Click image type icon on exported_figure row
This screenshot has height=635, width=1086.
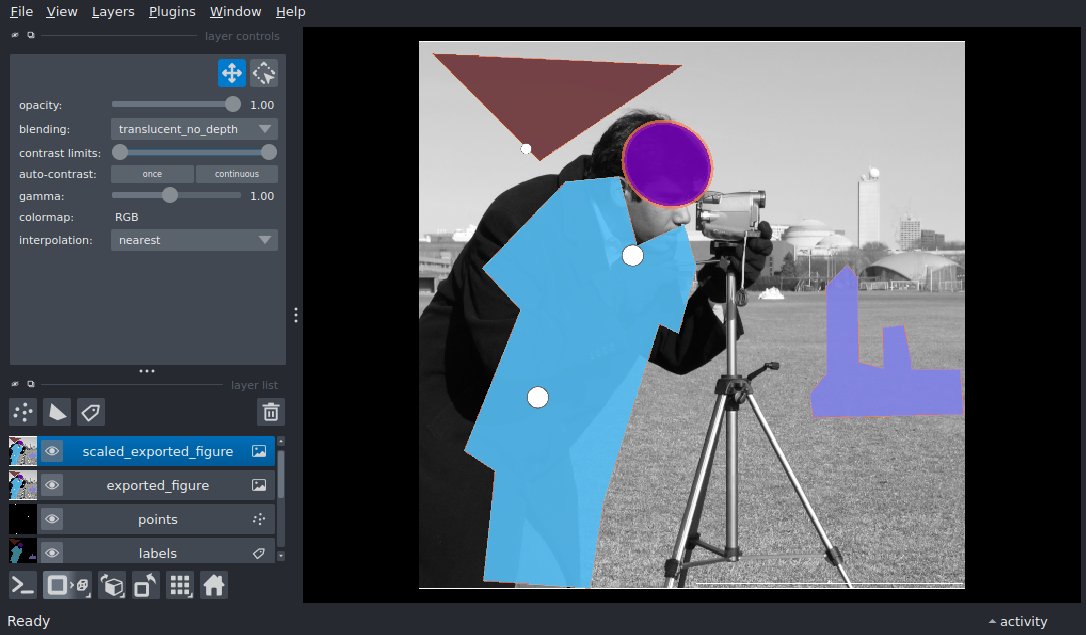tap(259, 485)
